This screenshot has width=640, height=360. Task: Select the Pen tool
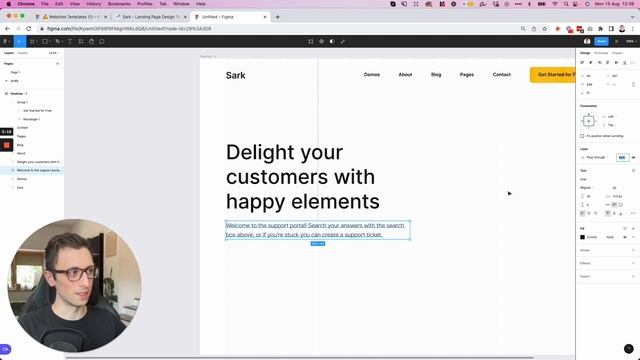[x=58, y=41]
